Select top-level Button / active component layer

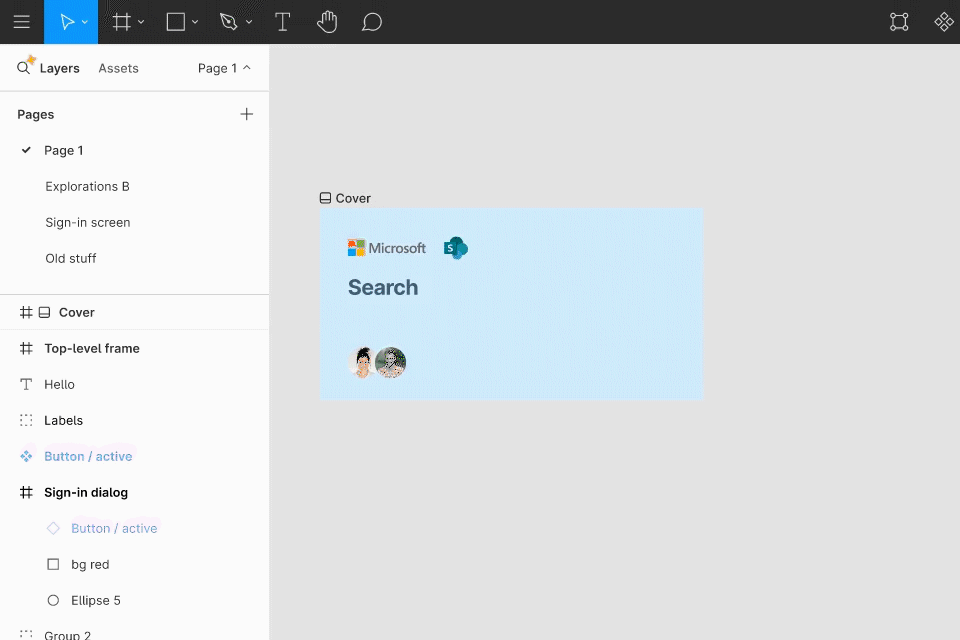click(x=134, y=456)
